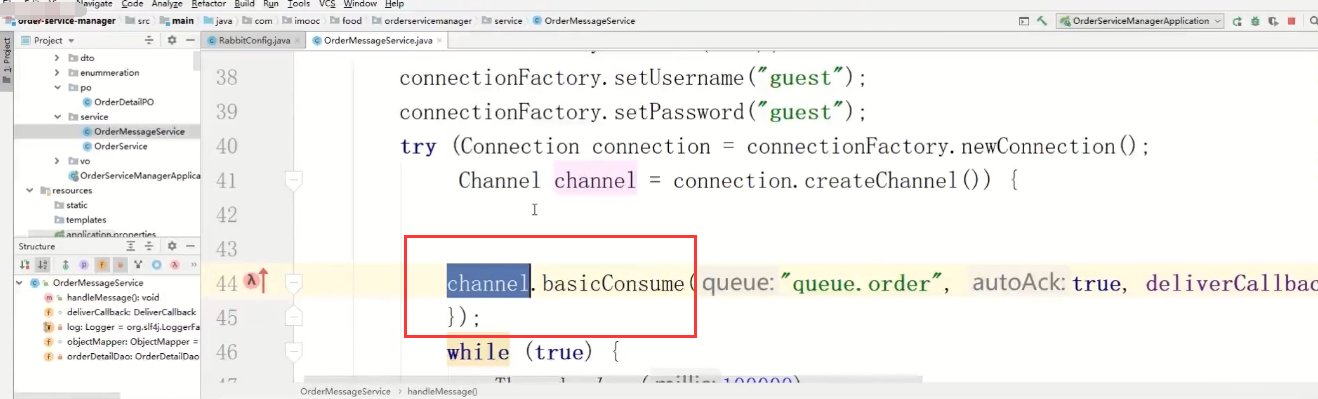The image size is (1318, 399).
Task: Open the Window menu
Action: tap(360, 4)
